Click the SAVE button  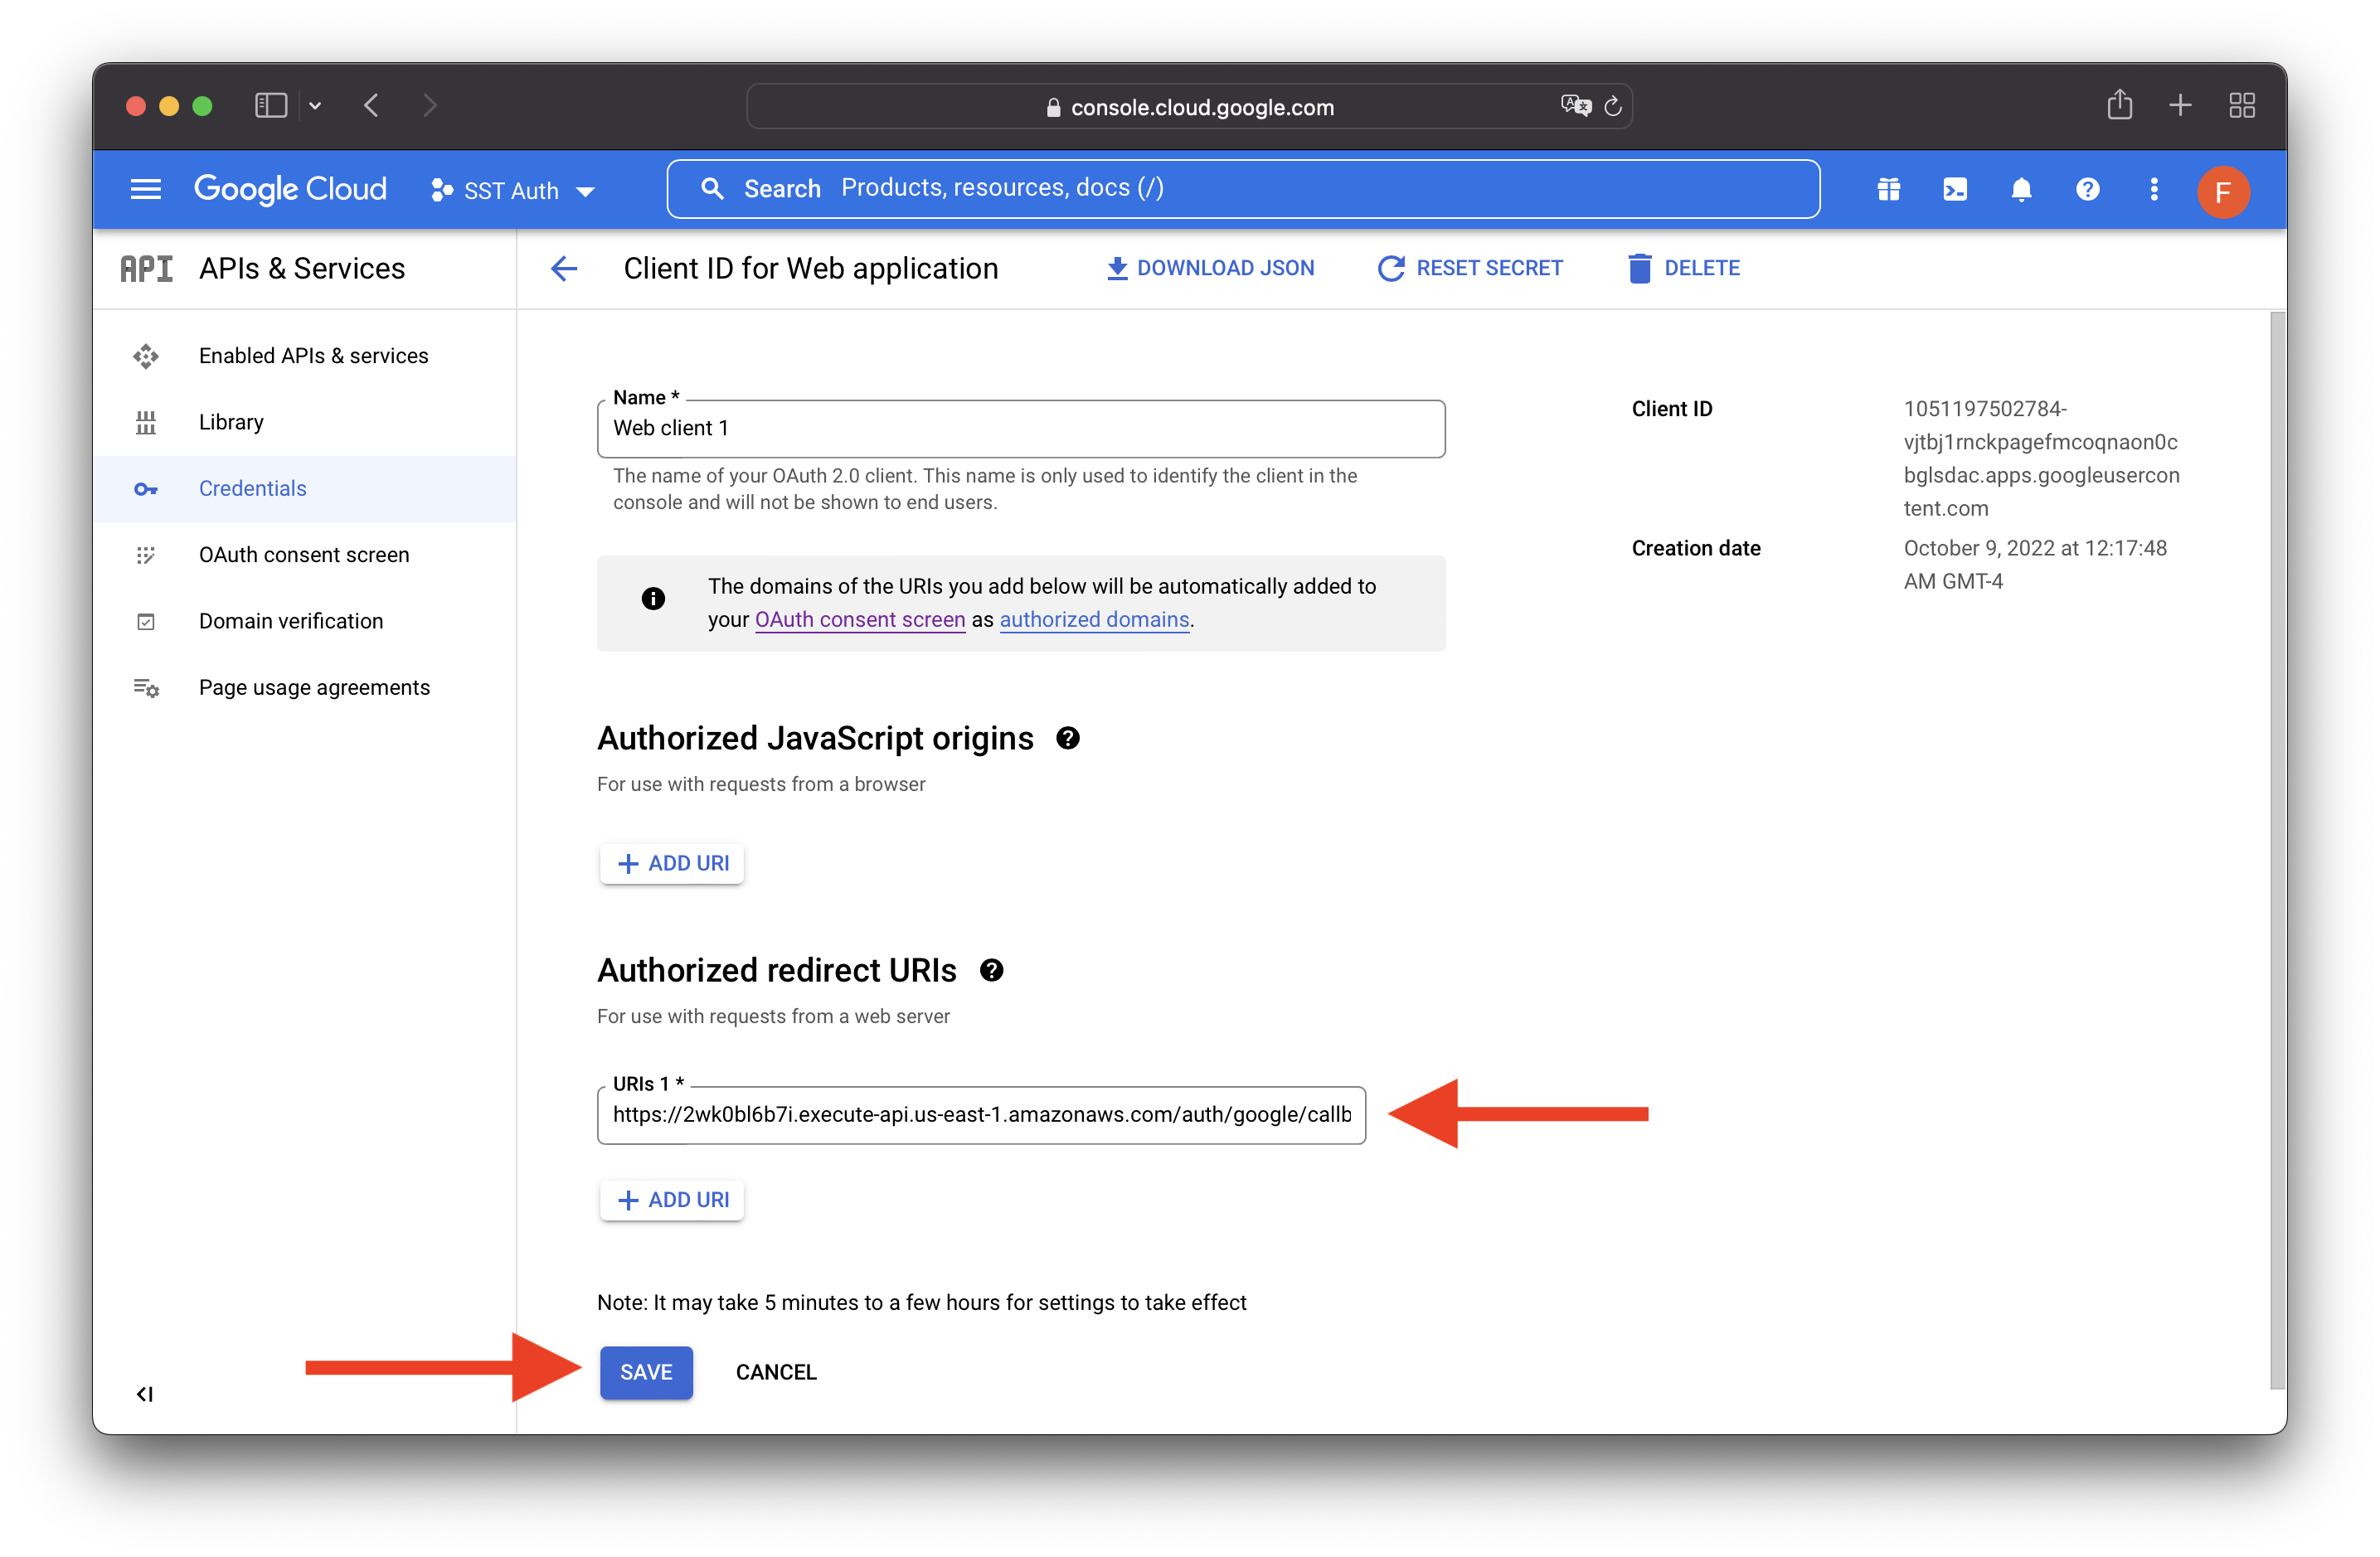pos(646,1372)
